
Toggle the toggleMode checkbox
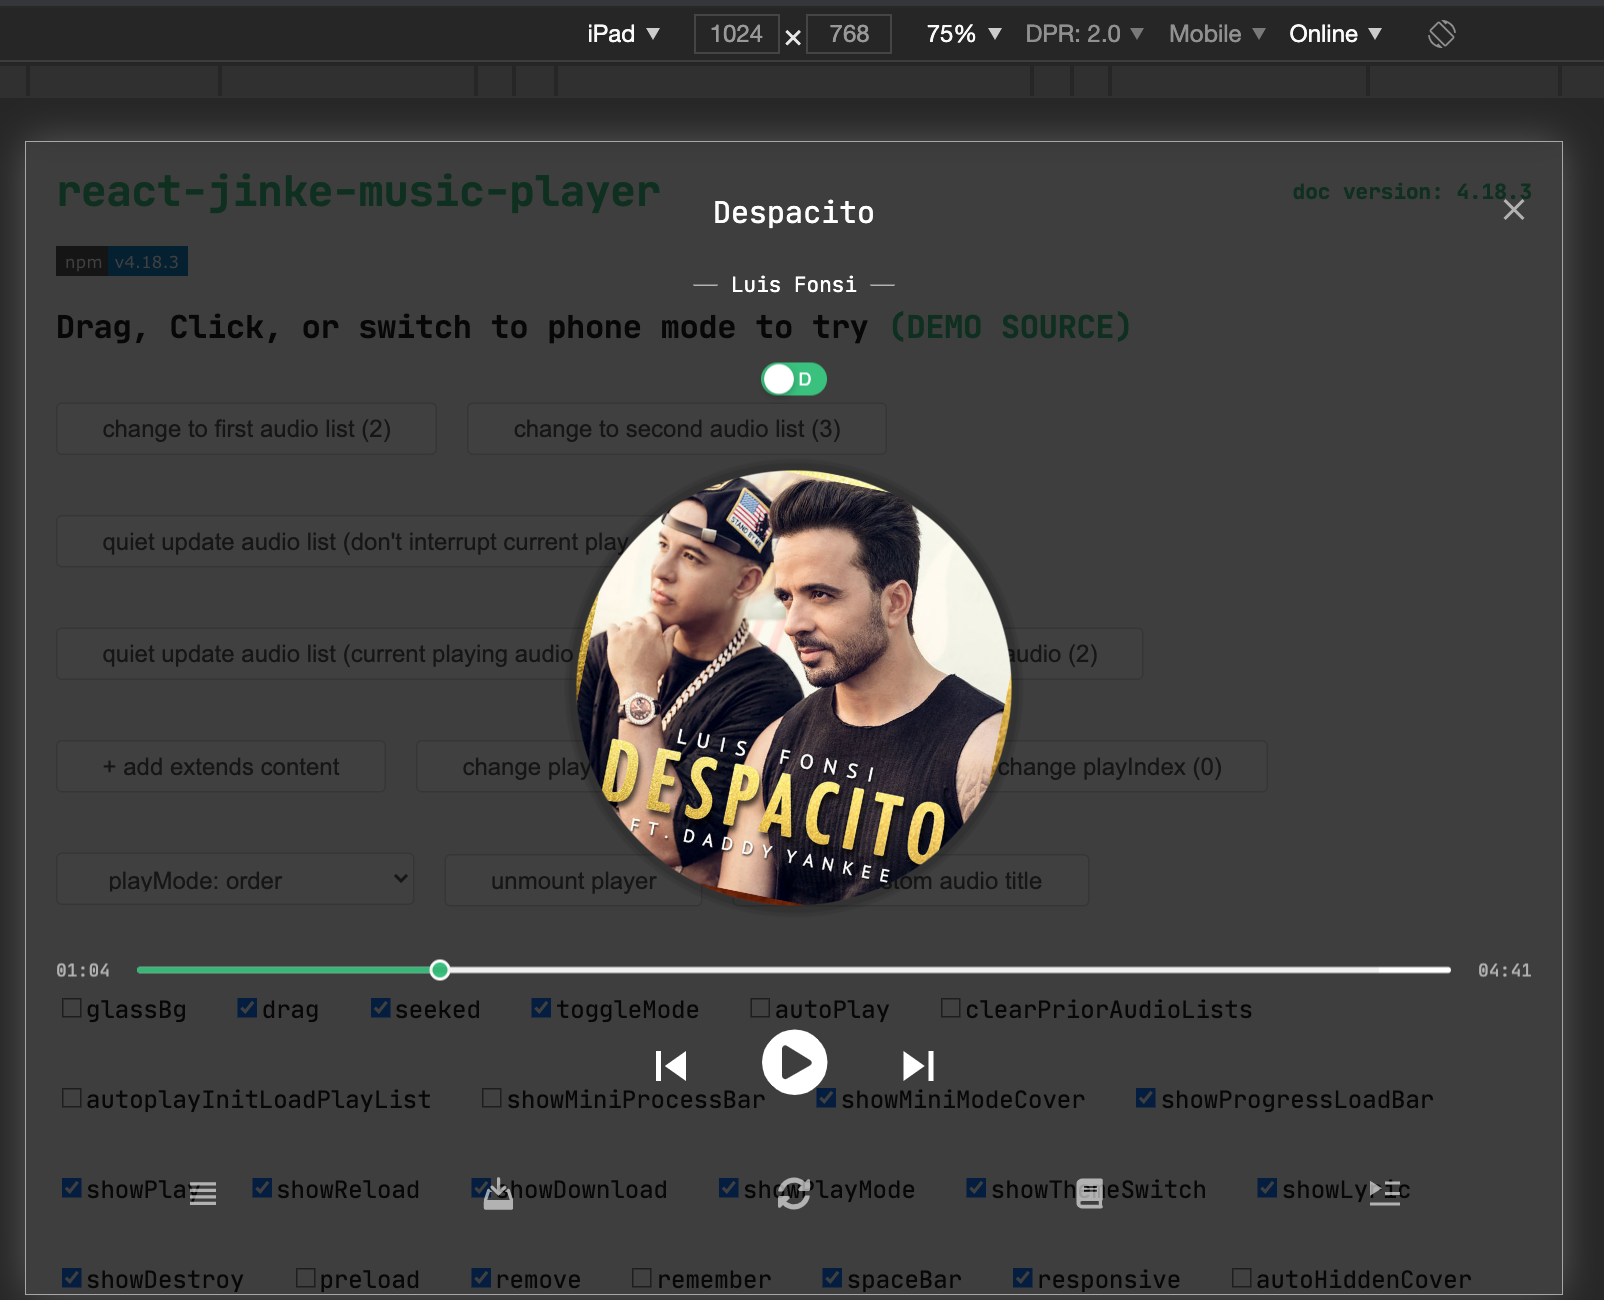pyautogui.click(x=541, y=1008)
